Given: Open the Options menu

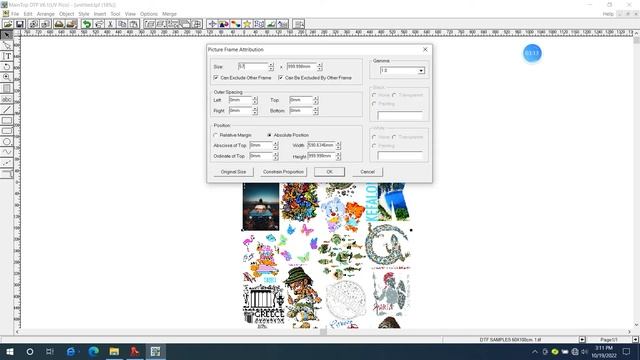Looking at the screenshot, I should pos(149,14).
